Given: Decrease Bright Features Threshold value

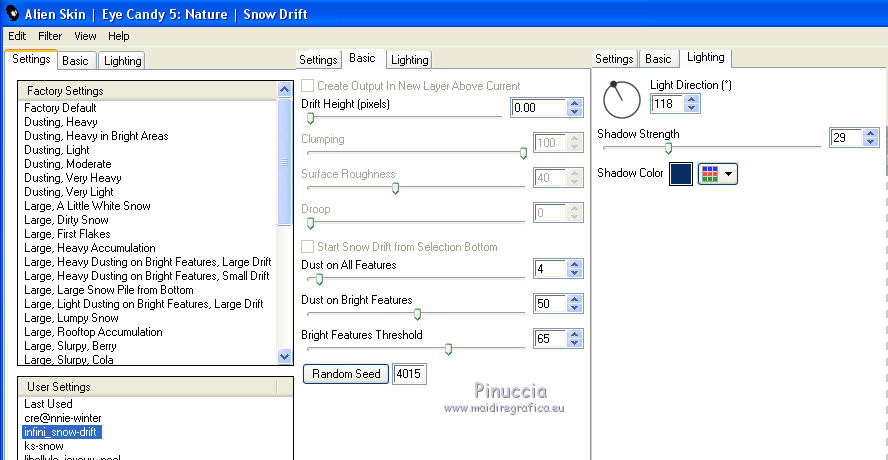Looking at the screenshot, I should coord(575,343).
